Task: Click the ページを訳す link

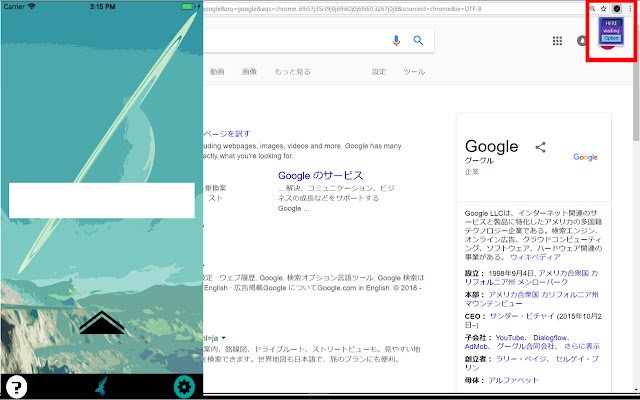Action: [x=227, y=133]
